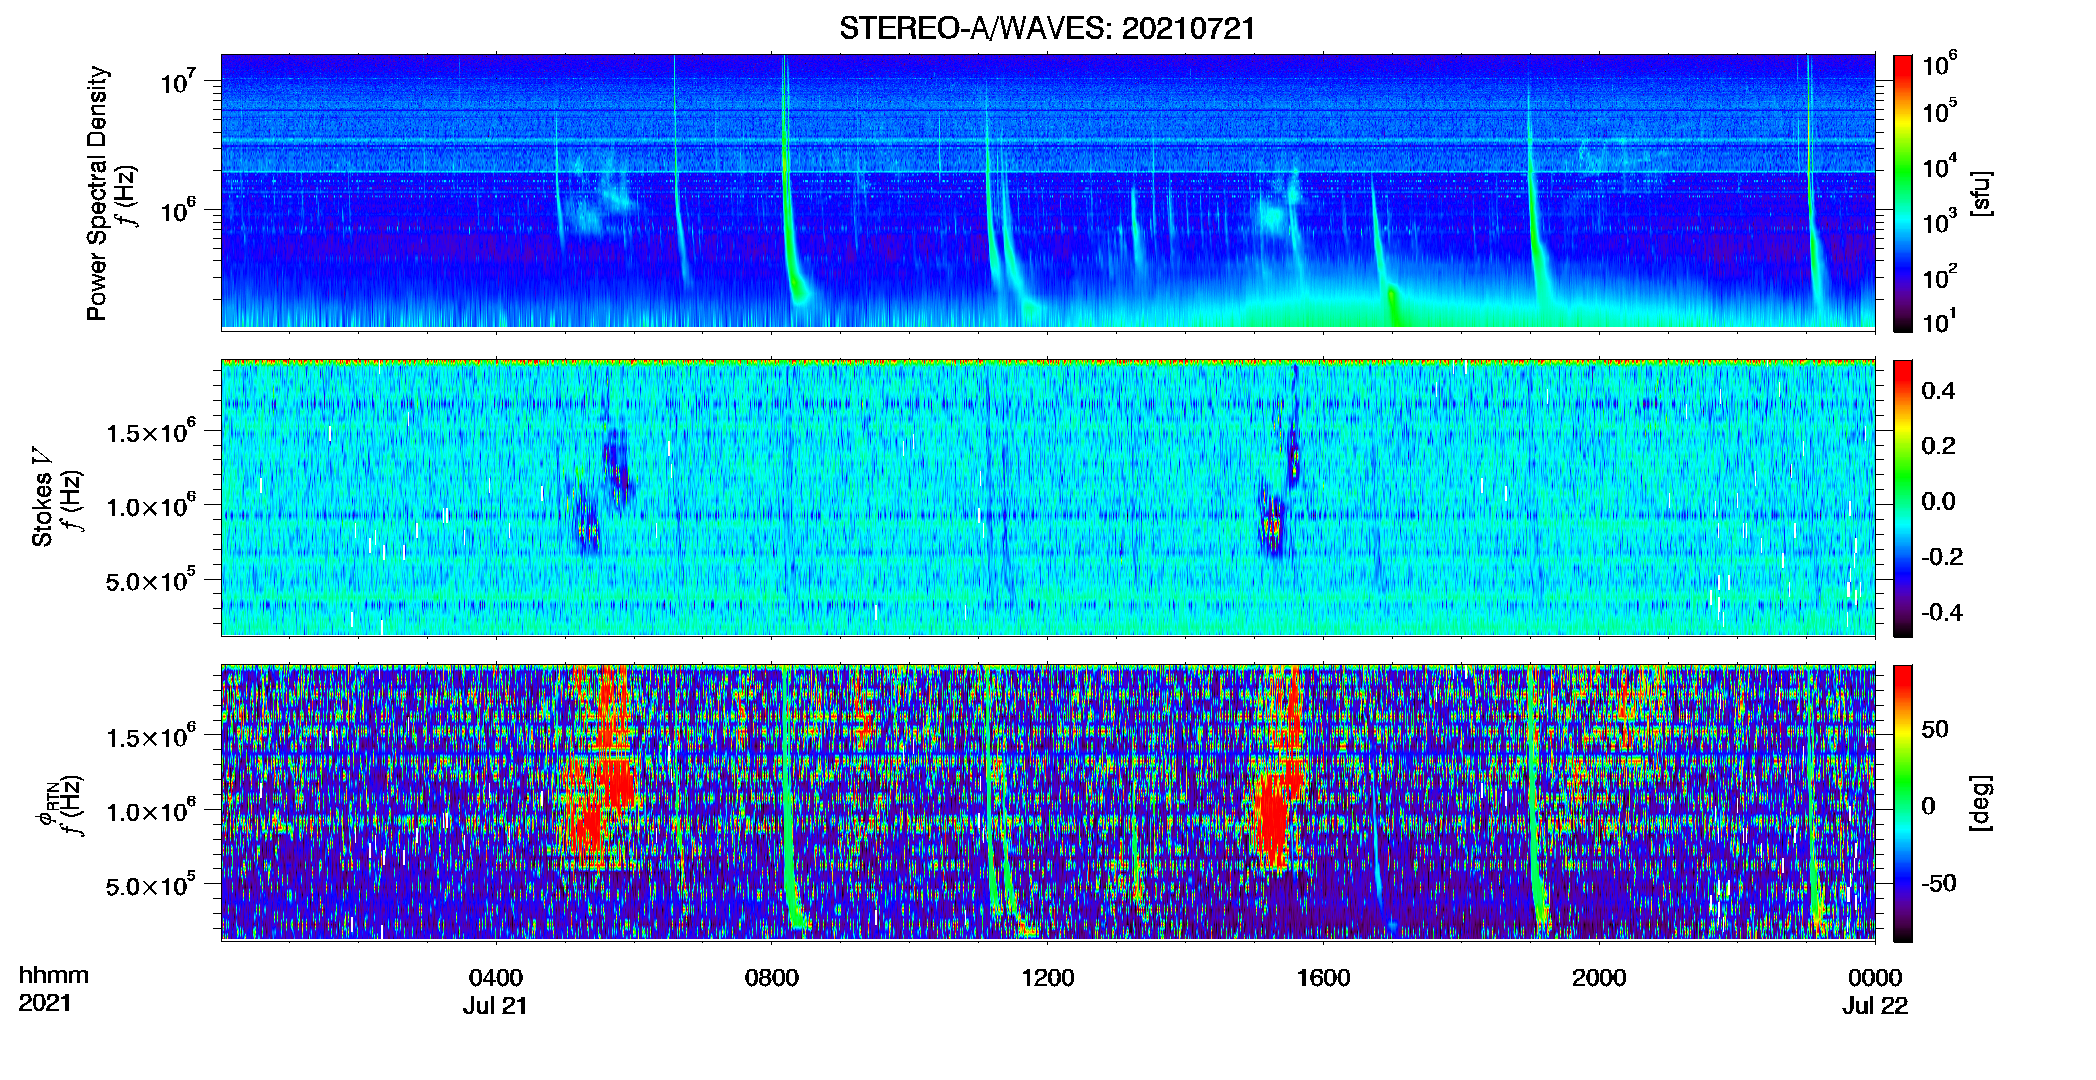Click the [sfu] unit label
Image resolution: width=2096 pixels, height=1080 pixels.
click(x=1981, y=193)
